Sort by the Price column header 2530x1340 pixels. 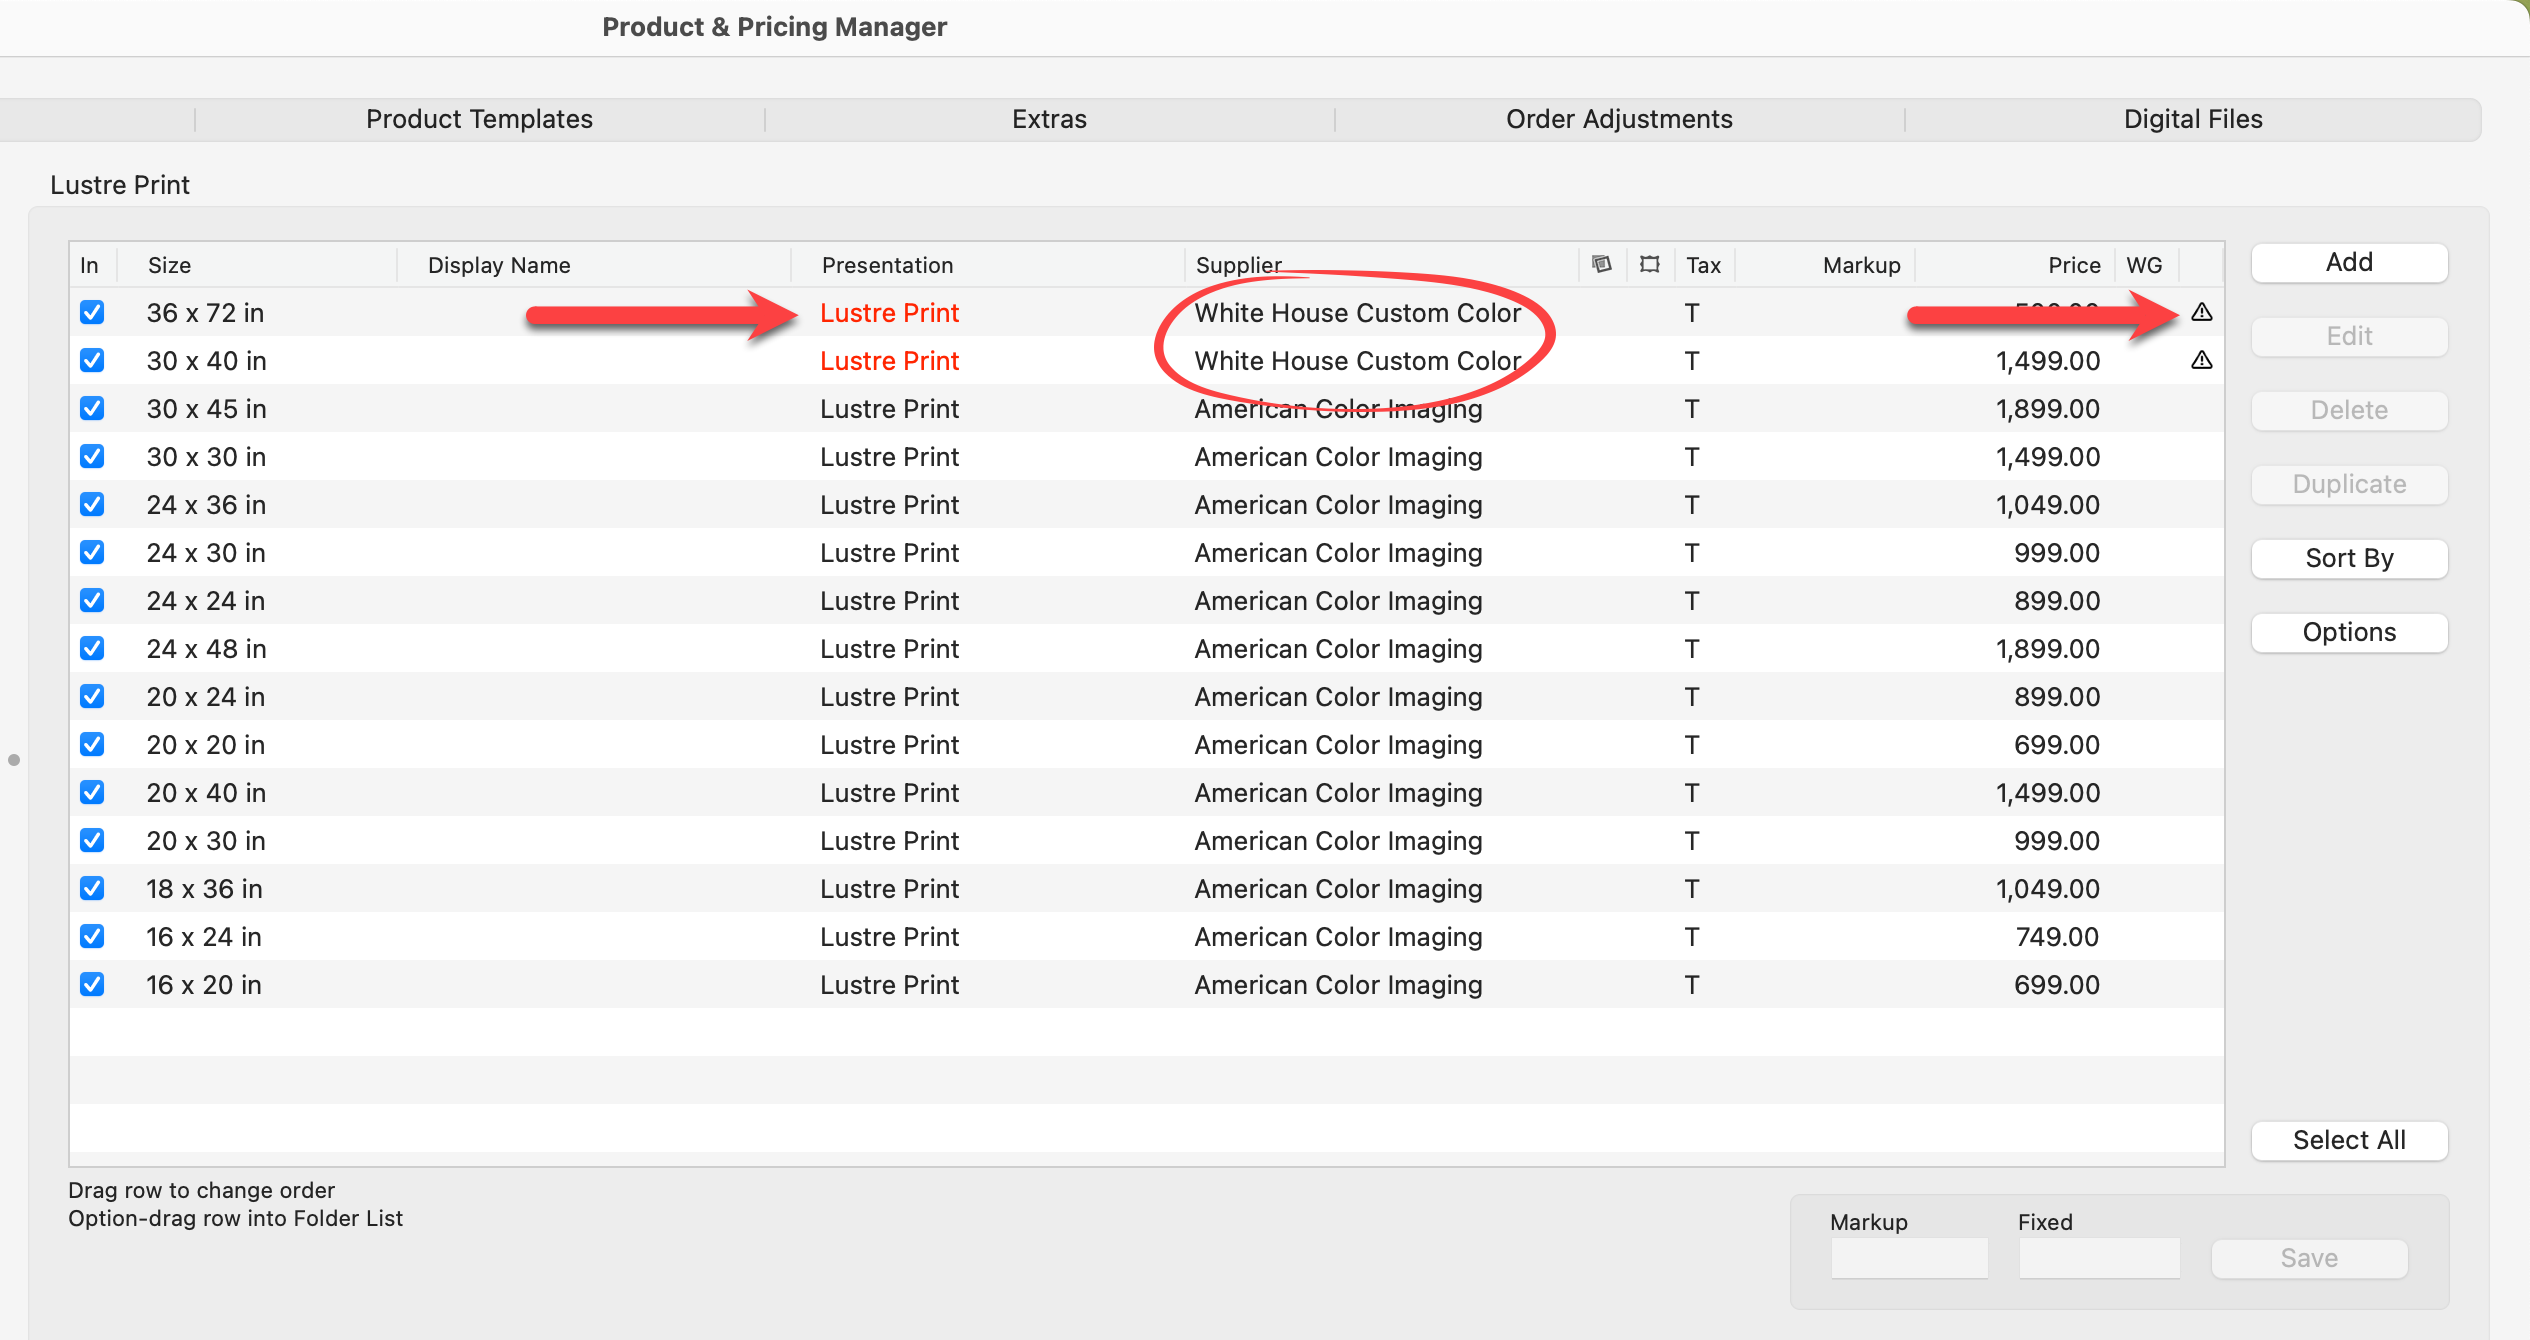2073,265
